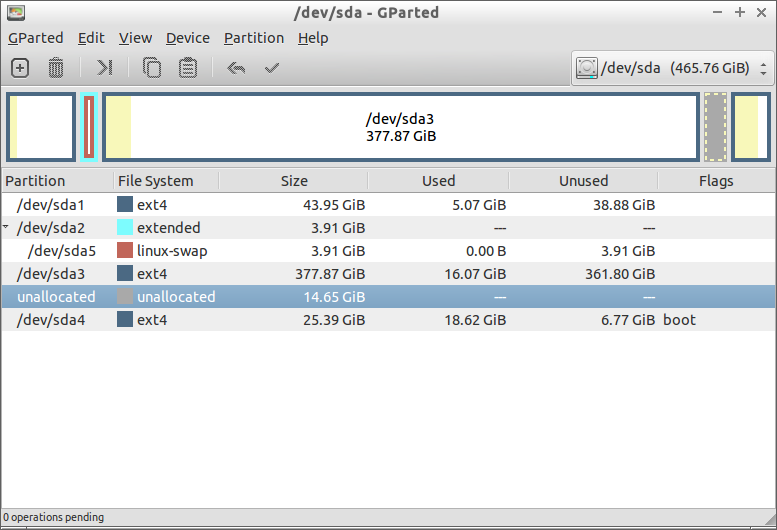The height and width of the screenshot is (530, 777).
Task: Click the cyan extended color swatch
Action: (x=125, y=227)
